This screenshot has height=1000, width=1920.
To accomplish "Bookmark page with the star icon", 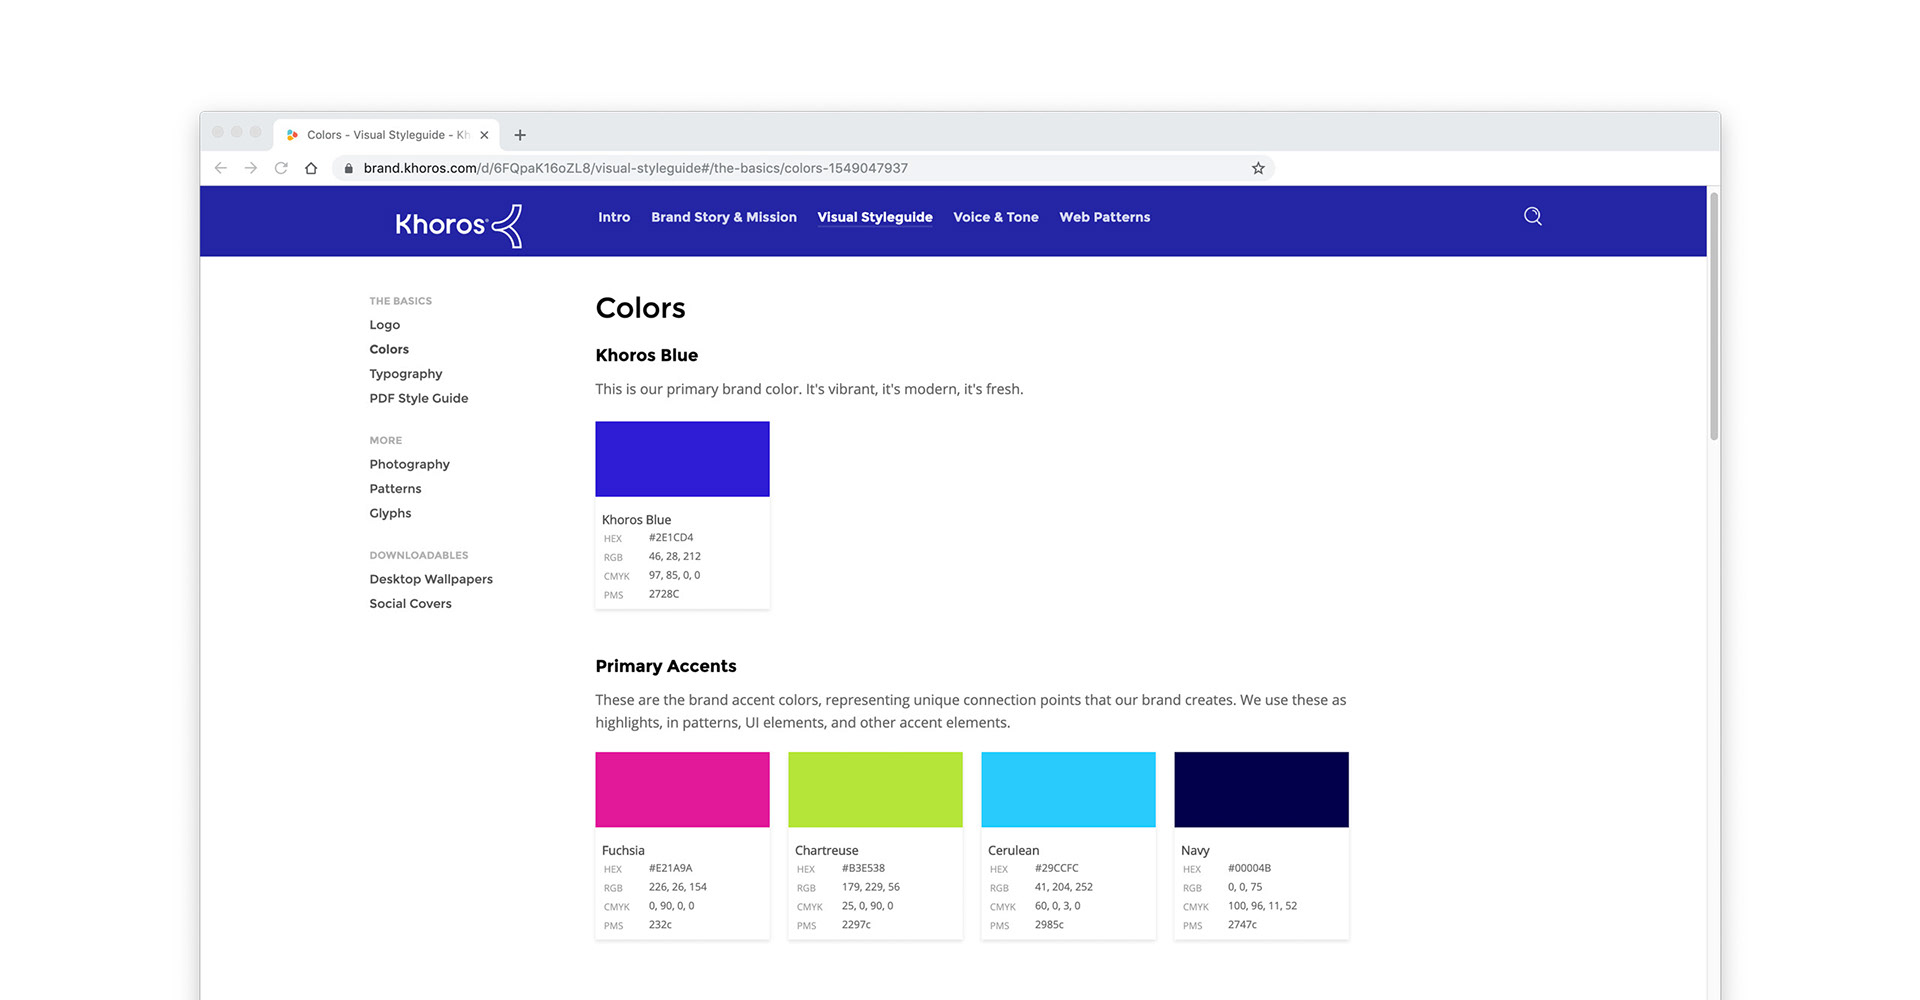I will tap(1258, 168).
